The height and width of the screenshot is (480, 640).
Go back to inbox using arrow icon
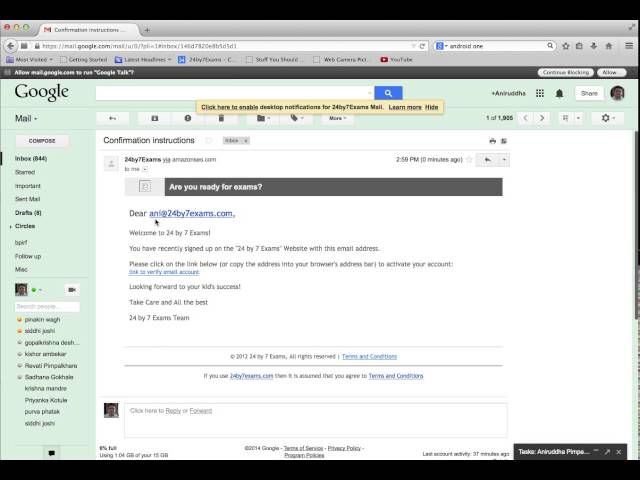pyautogui.click(x=113, y=118)
